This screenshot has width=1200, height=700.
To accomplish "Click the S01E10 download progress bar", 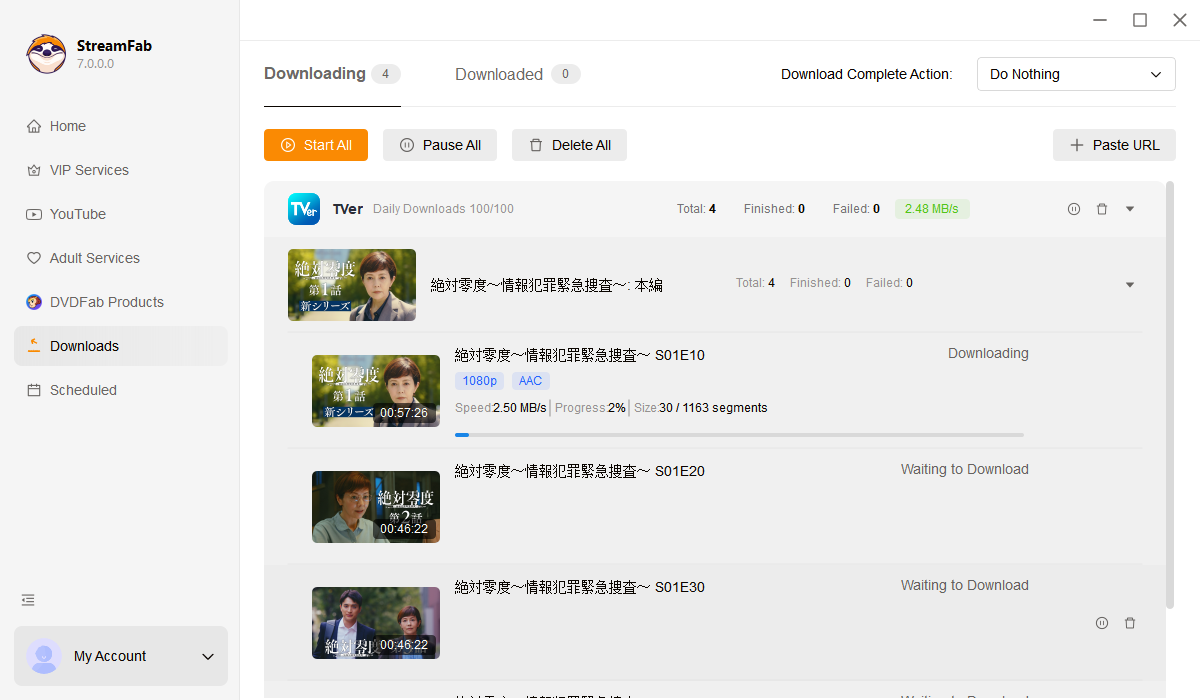I will click(x=739, y=435).
